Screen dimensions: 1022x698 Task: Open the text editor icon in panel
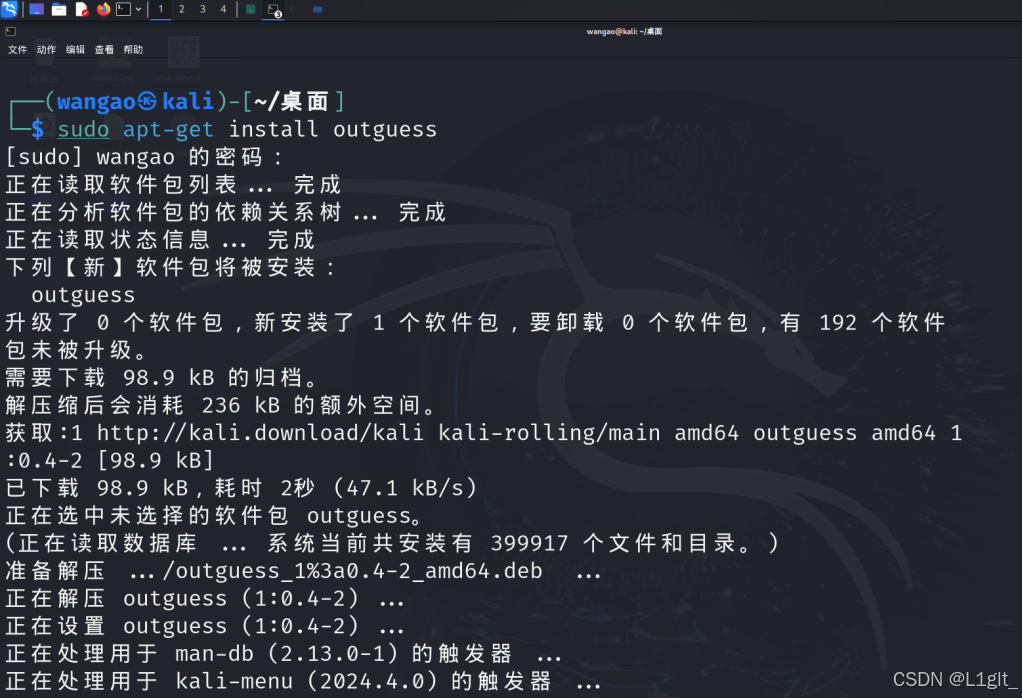[80, 10]
